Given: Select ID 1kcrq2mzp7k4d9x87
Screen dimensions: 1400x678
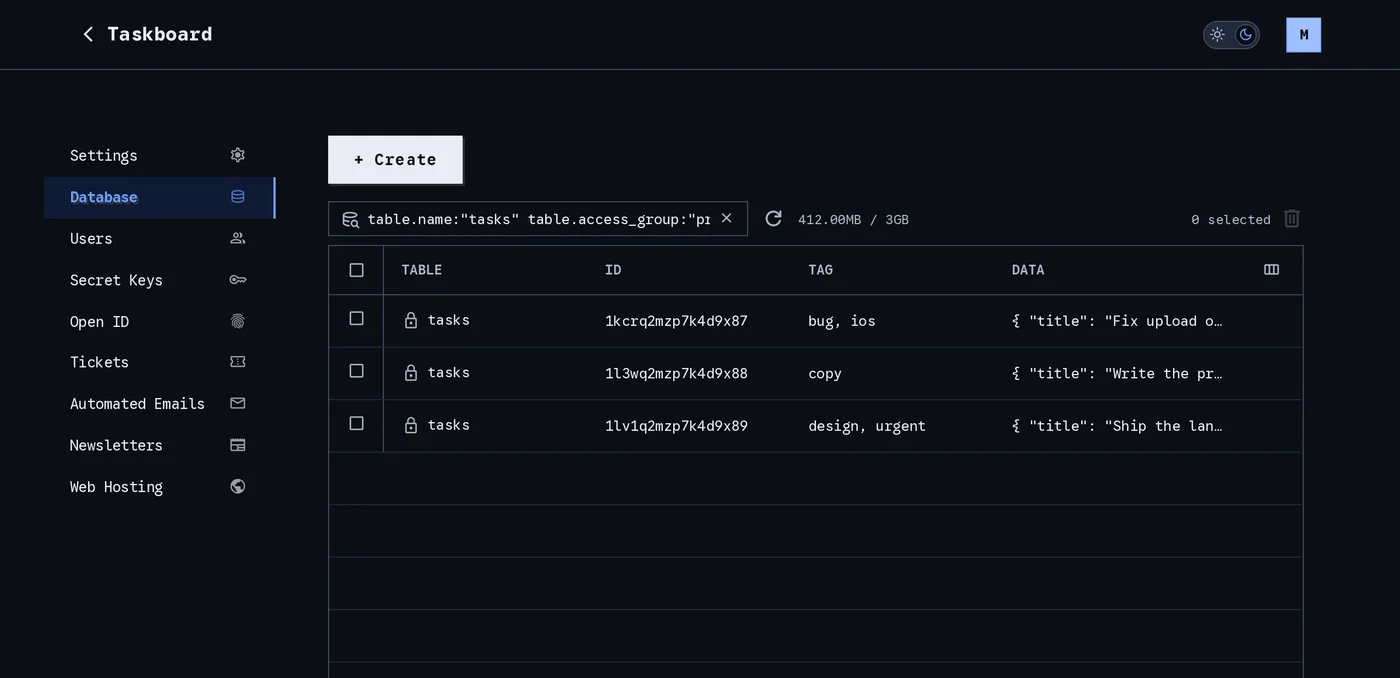Looking at the screenshot, I should 676,321.
